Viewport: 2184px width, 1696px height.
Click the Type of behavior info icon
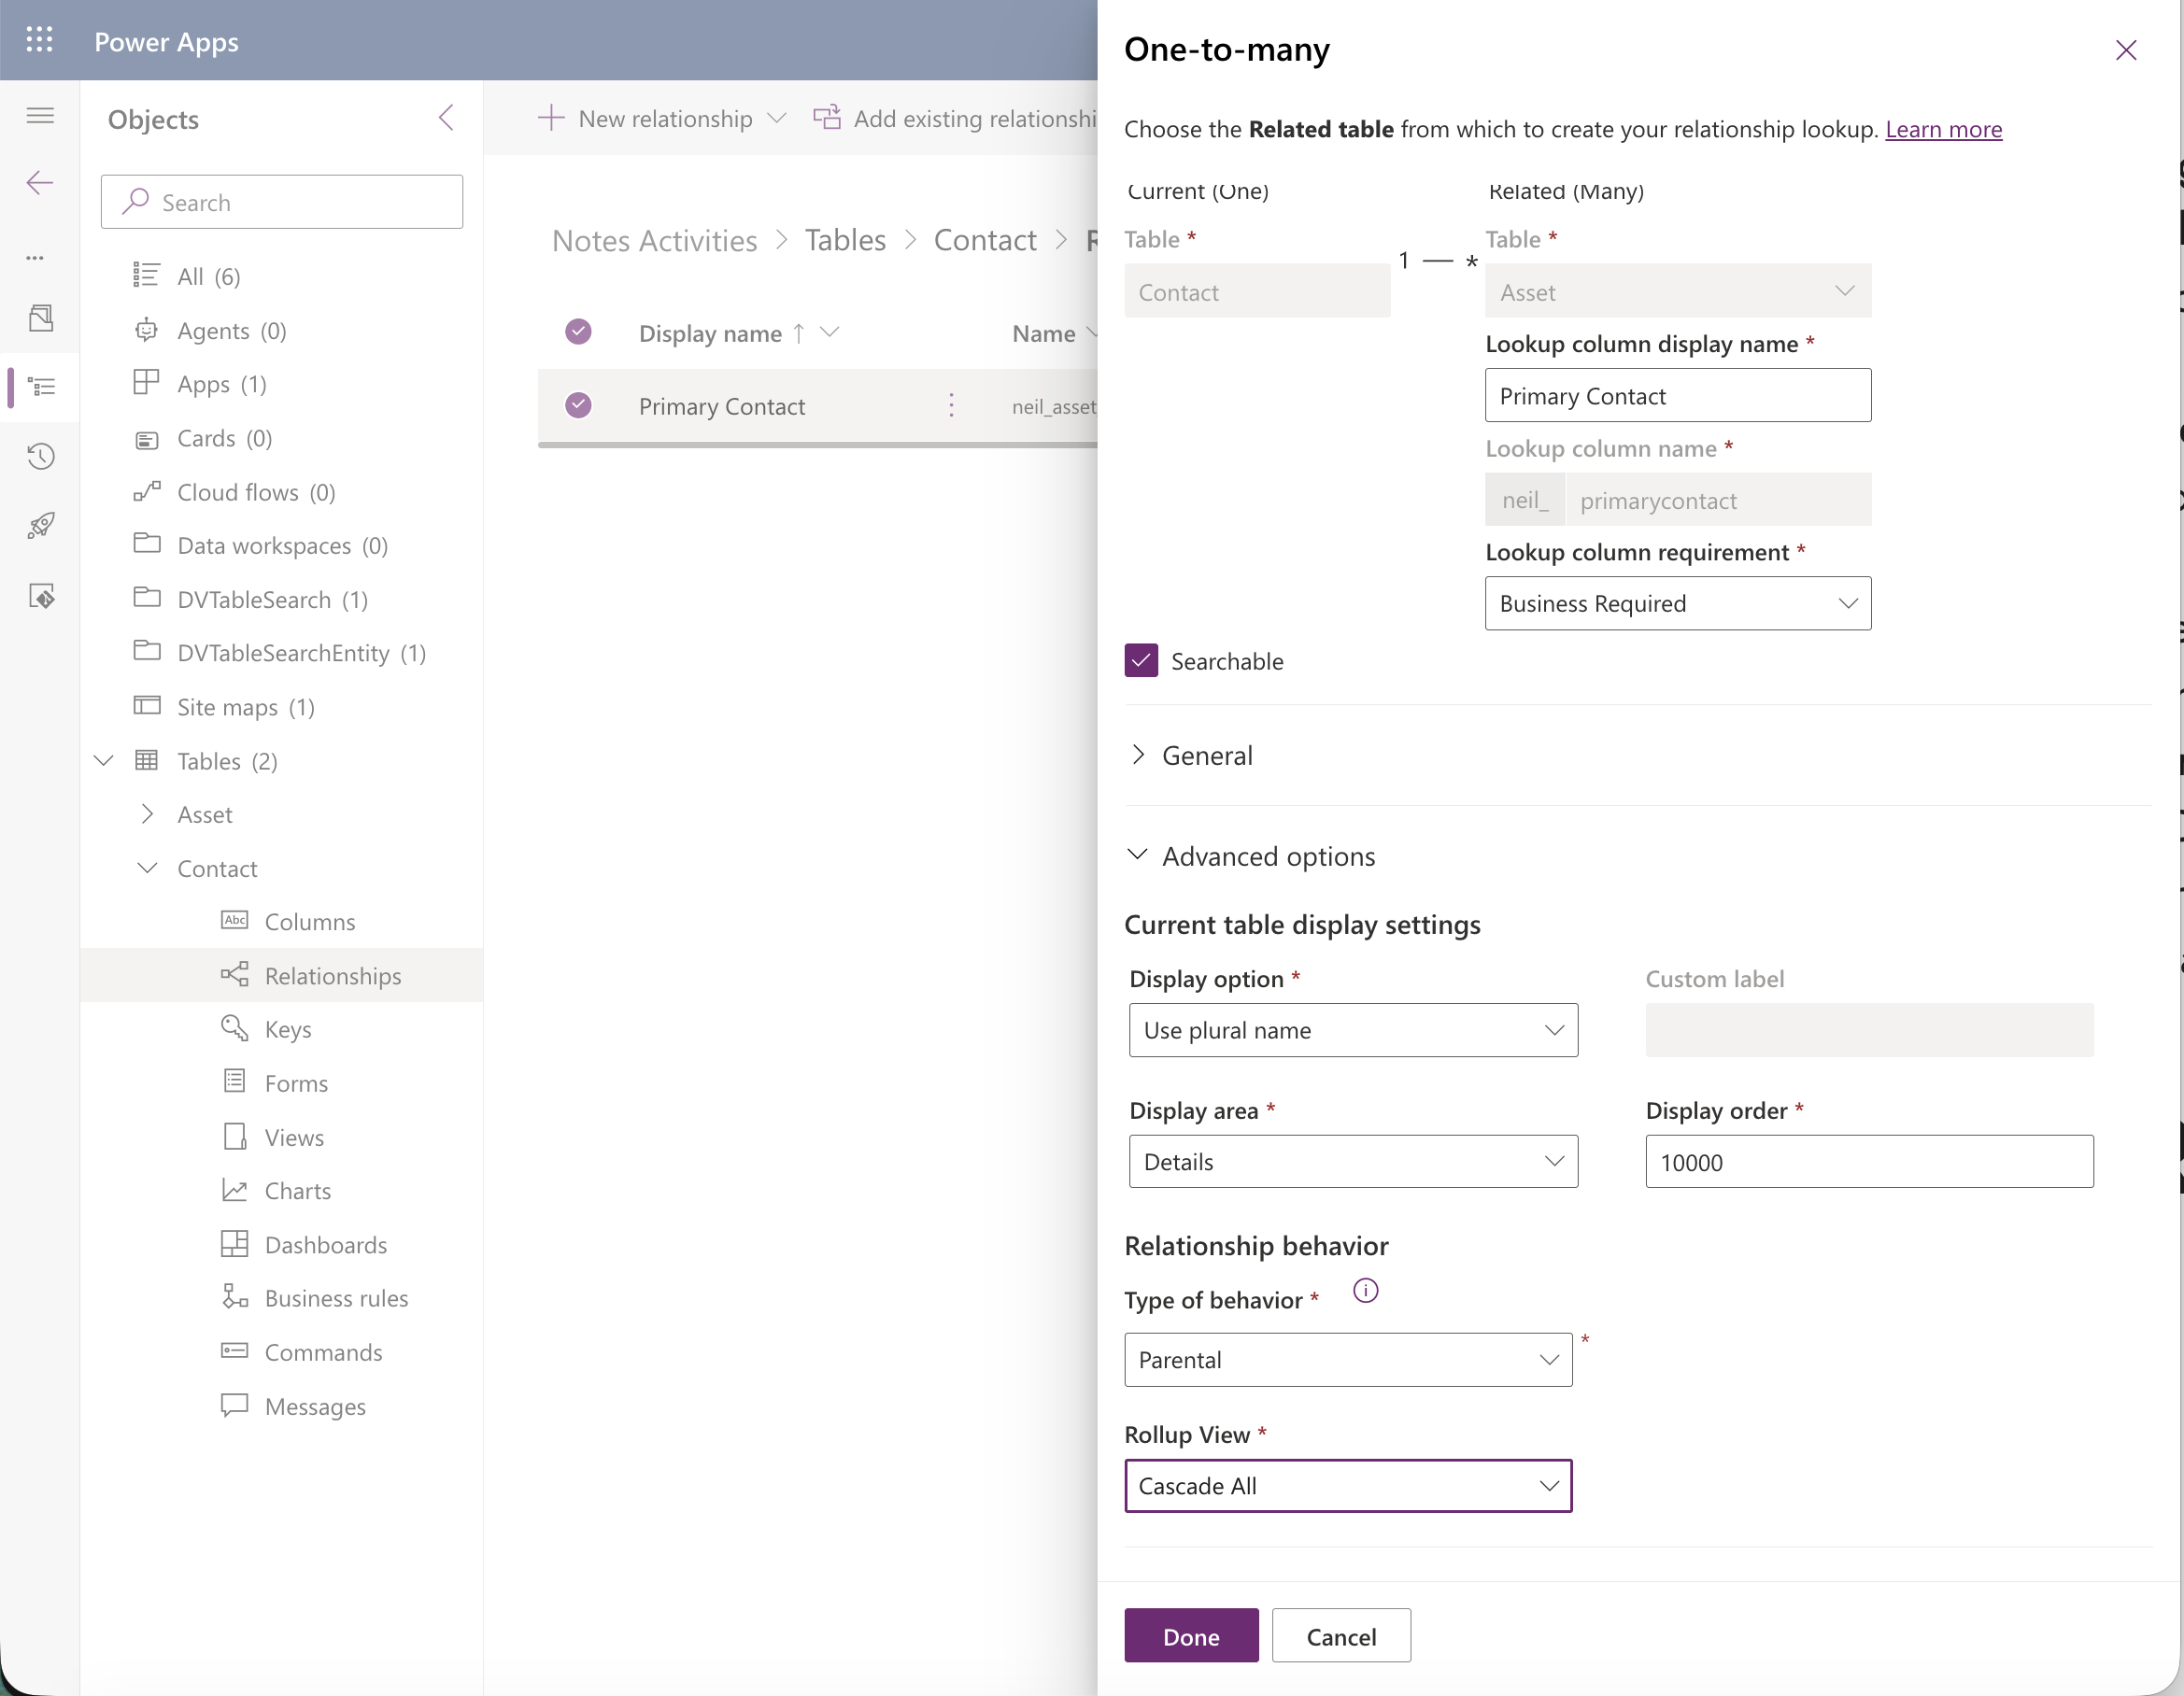point(1365,1291)
